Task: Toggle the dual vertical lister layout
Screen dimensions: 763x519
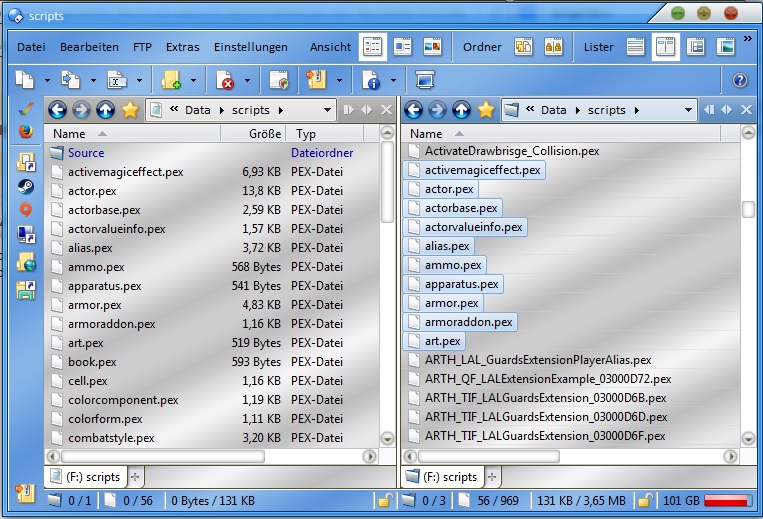Action: 665,47
